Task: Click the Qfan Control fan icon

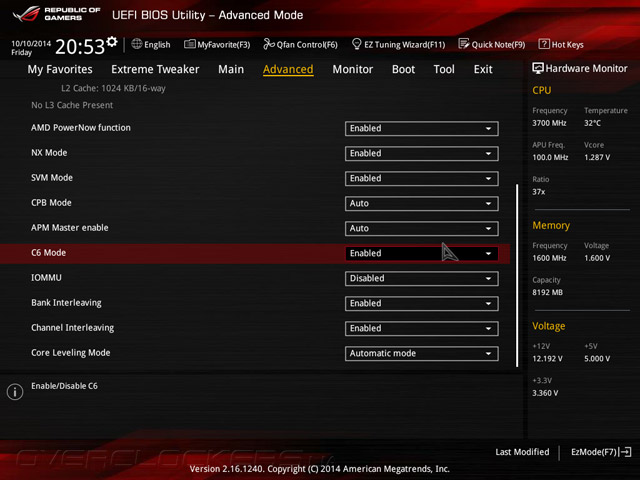Action: 269,44
